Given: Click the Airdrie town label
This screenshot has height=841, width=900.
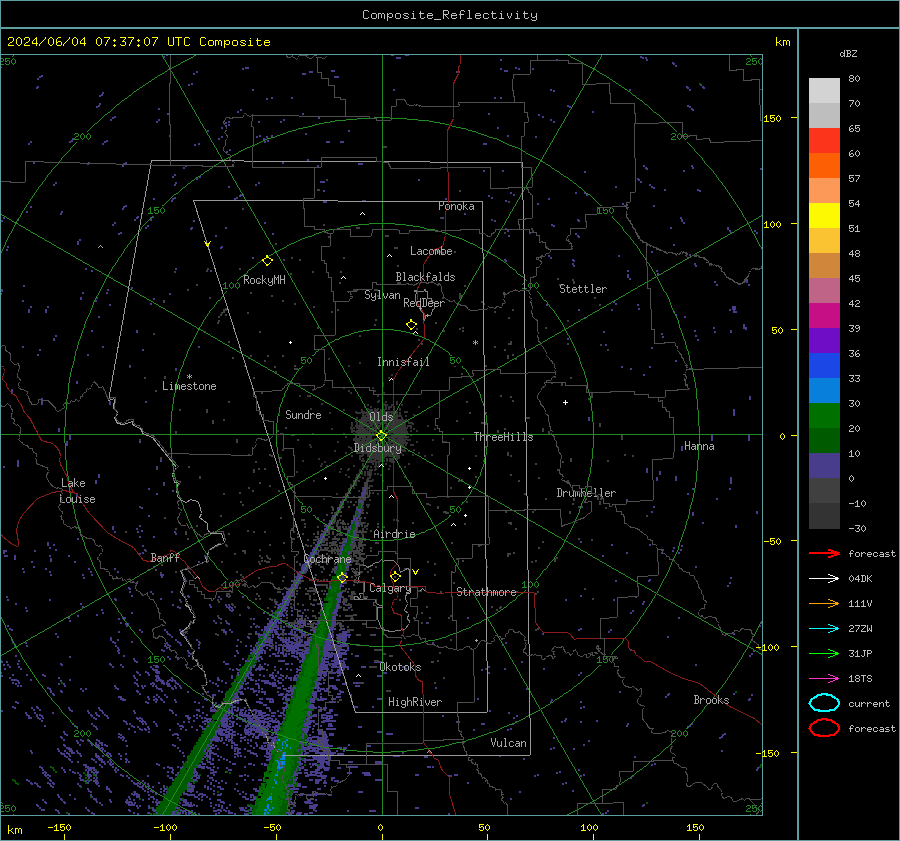Looking at the screenshot, I should point(394,534).
